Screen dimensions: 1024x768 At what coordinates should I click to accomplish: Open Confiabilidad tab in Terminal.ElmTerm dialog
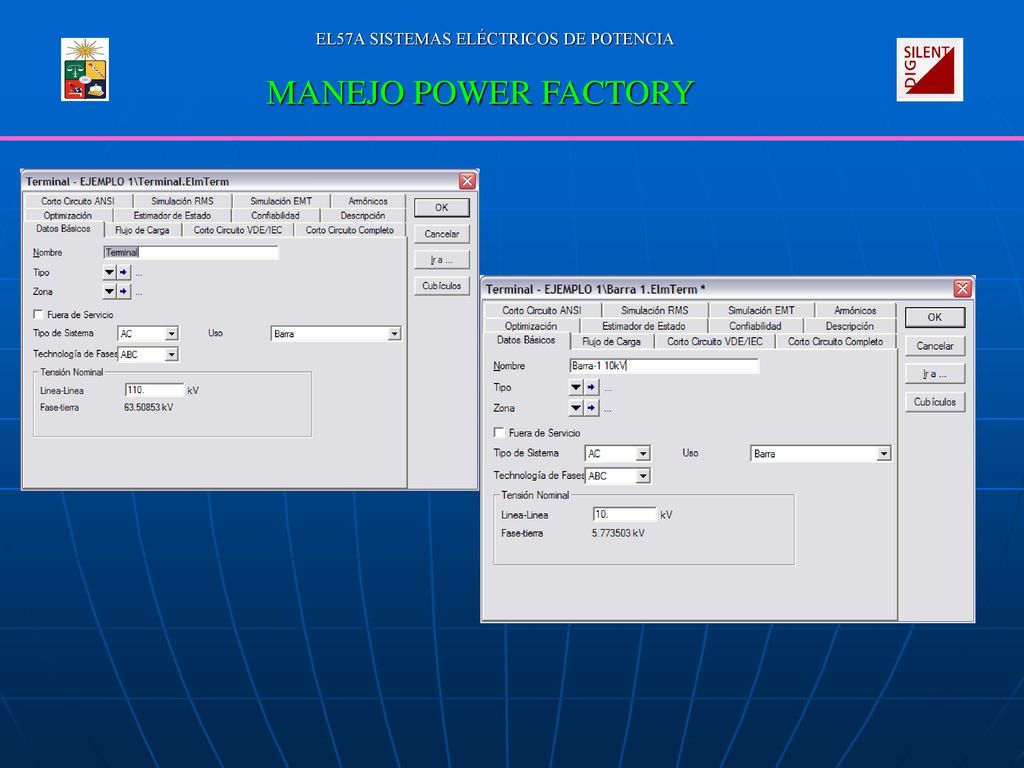pyautogui.click(x=275, y=216)
